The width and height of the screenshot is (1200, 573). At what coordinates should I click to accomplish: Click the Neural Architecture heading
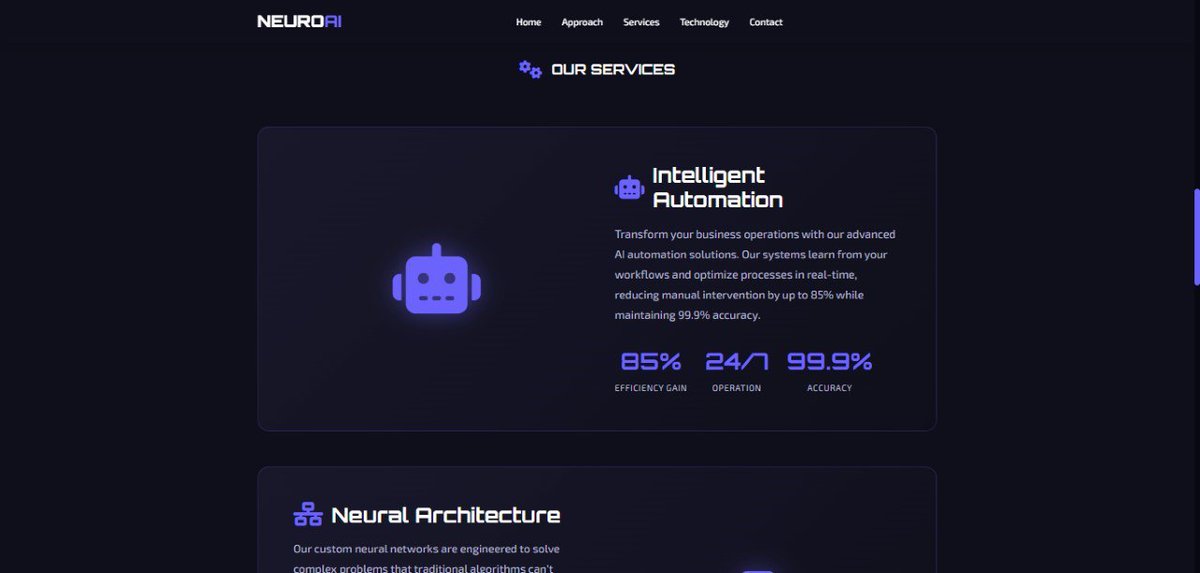coord(446,515)
